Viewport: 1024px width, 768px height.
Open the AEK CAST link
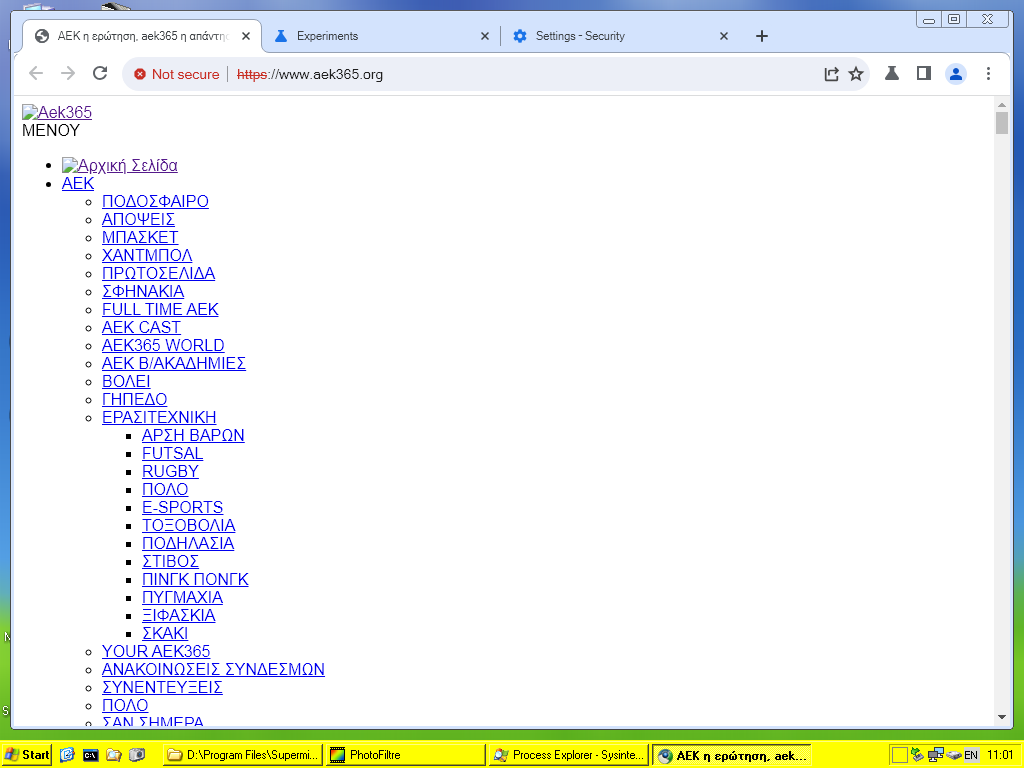(141, 327)
